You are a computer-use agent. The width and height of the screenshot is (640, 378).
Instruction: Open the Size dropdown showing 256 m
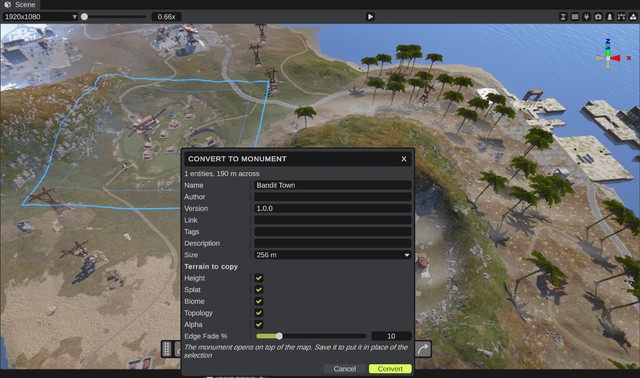[332, 255]
